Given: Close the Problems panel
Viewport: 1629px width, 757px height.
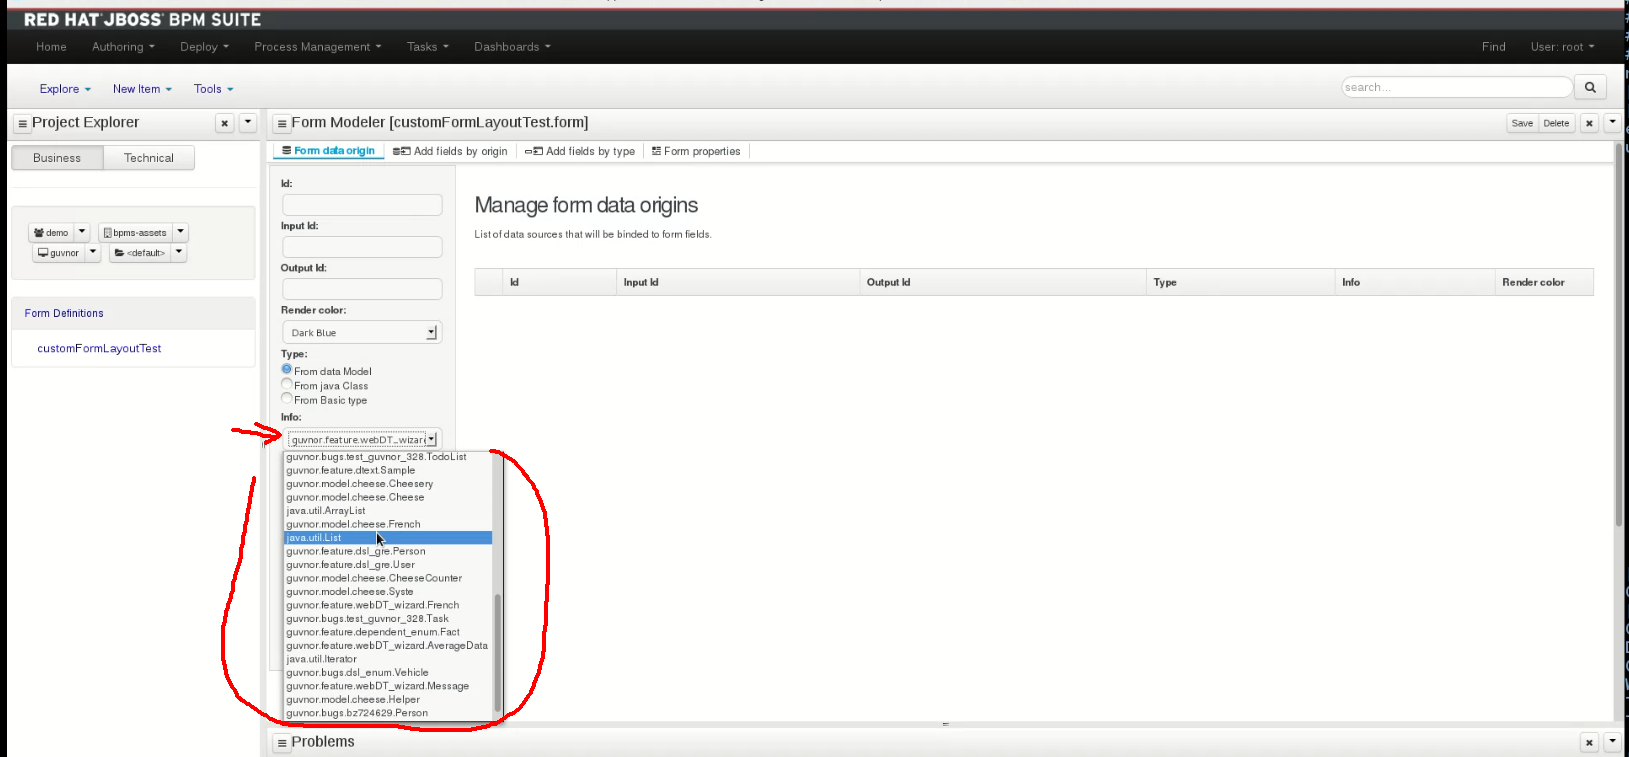Looking at the screenshot, I should click(x=1589, y=742).
